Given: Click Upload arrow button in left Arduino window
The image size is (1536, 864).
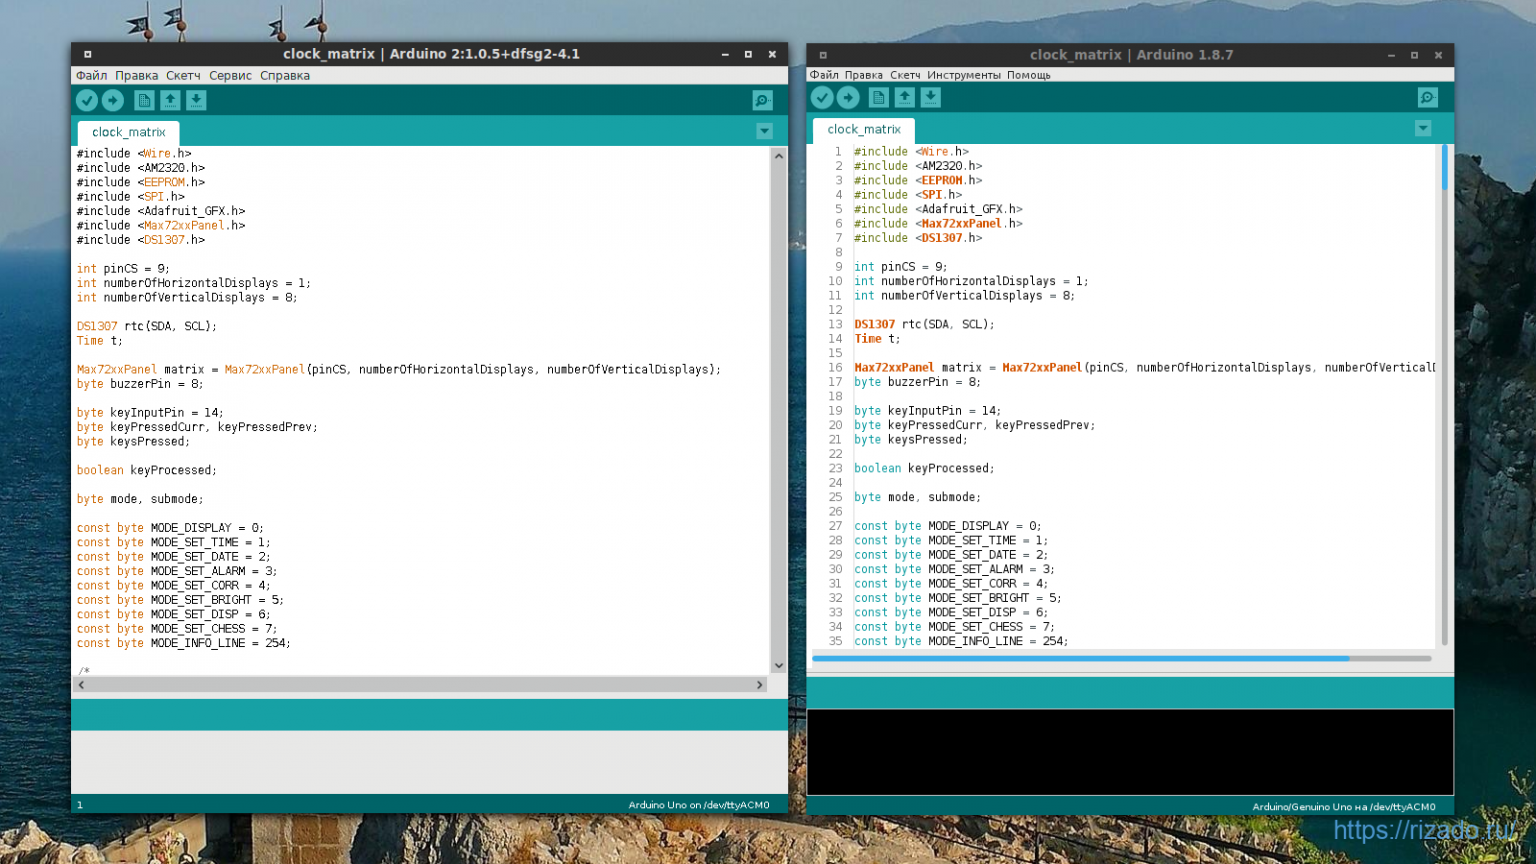Looking at the screenshot, I should pyautogui.click(x=113, y=100).
